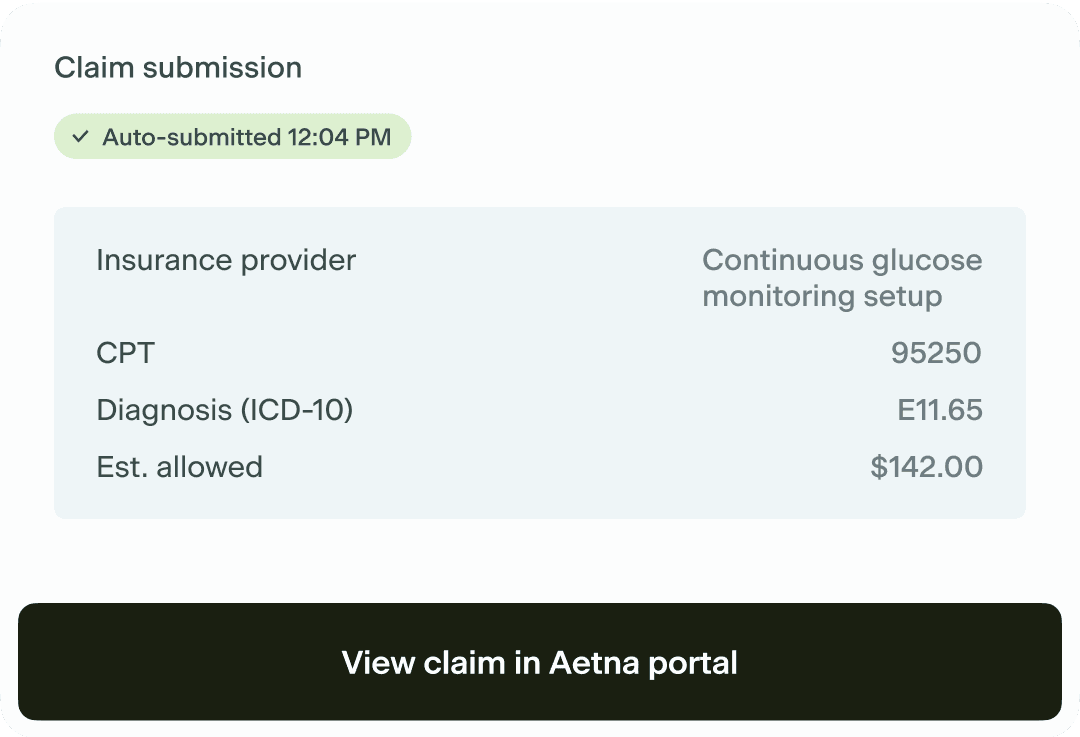The image size is (1080, 737).
Task: Select the $142.00 estimated amount
Action: pos(926,467)
